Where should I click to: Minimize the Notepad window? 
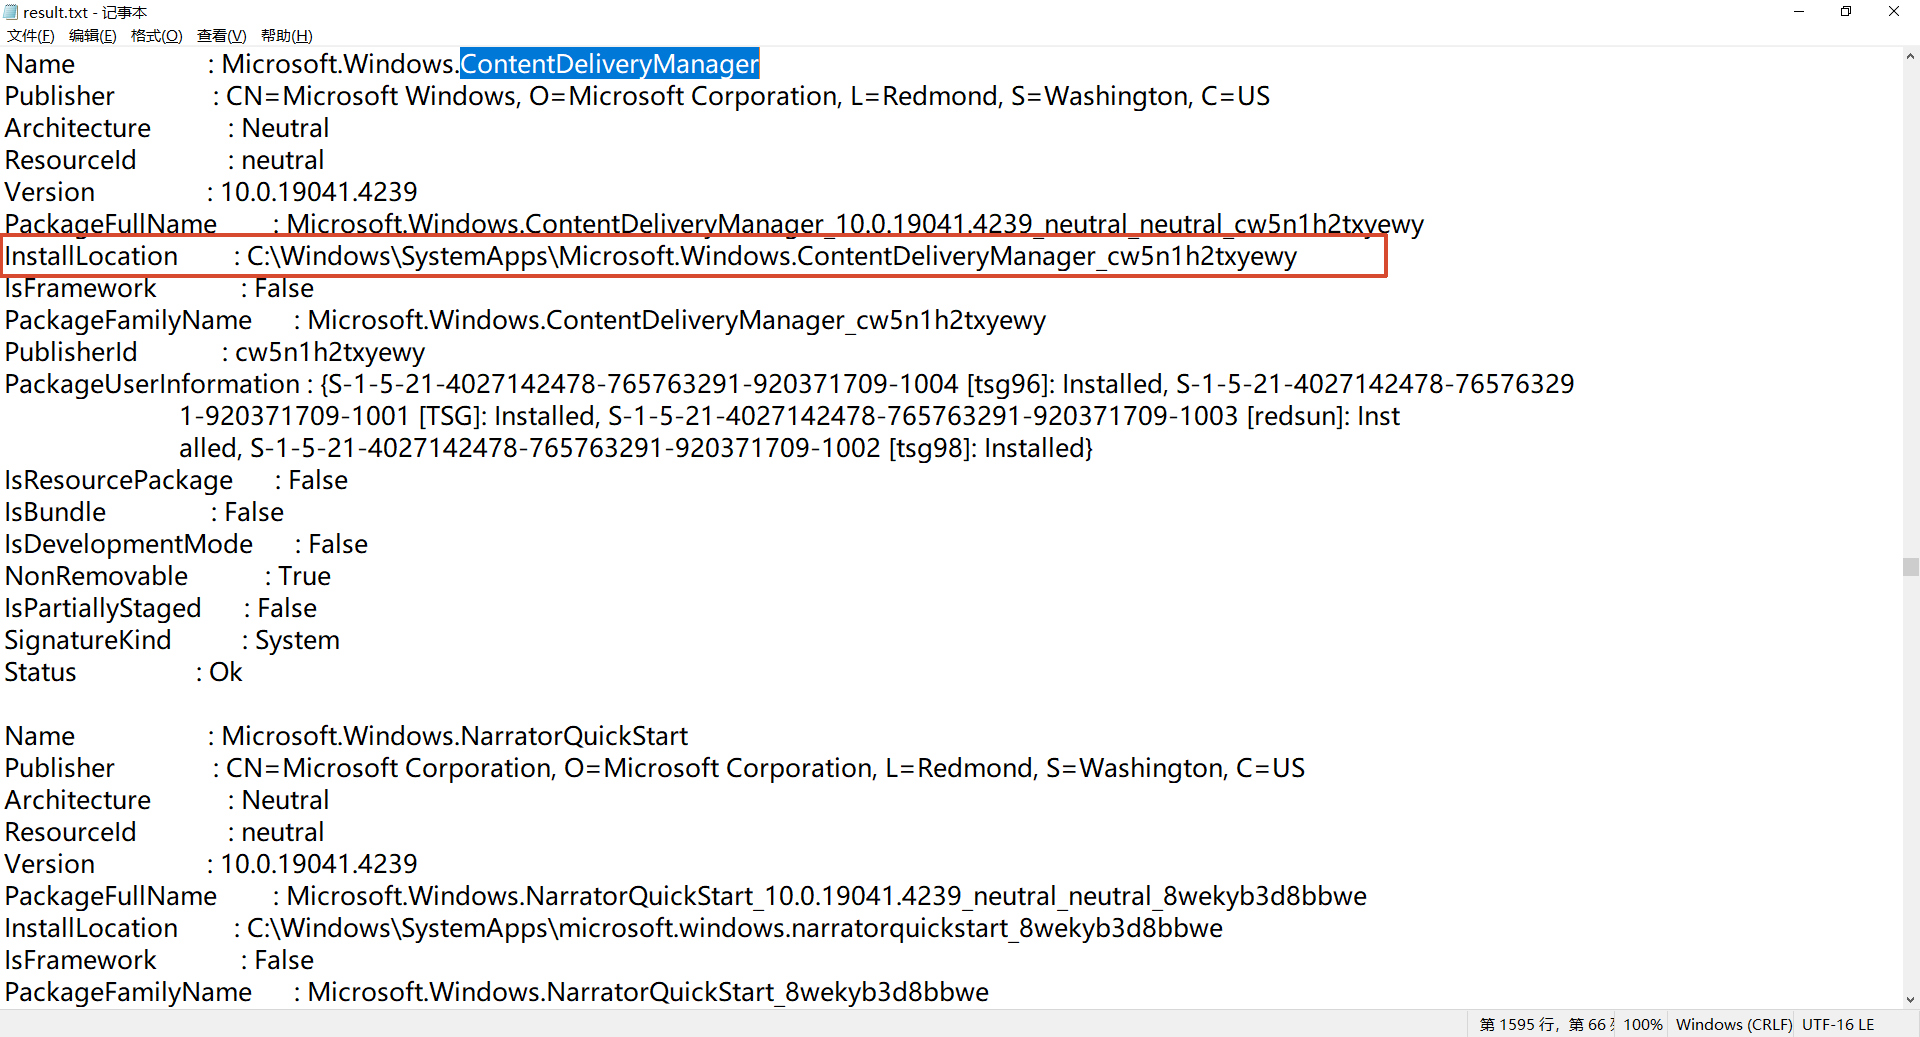(1799, 12)
